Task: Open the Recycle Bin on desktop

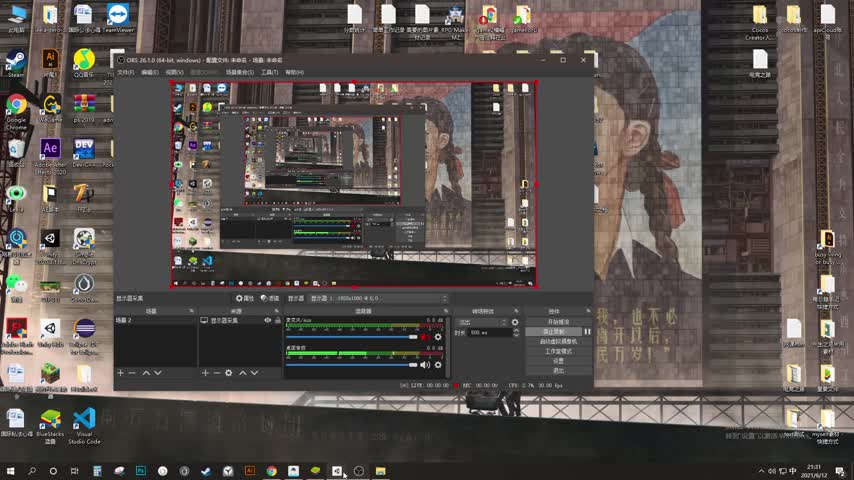Action: [x=16, y=153]
